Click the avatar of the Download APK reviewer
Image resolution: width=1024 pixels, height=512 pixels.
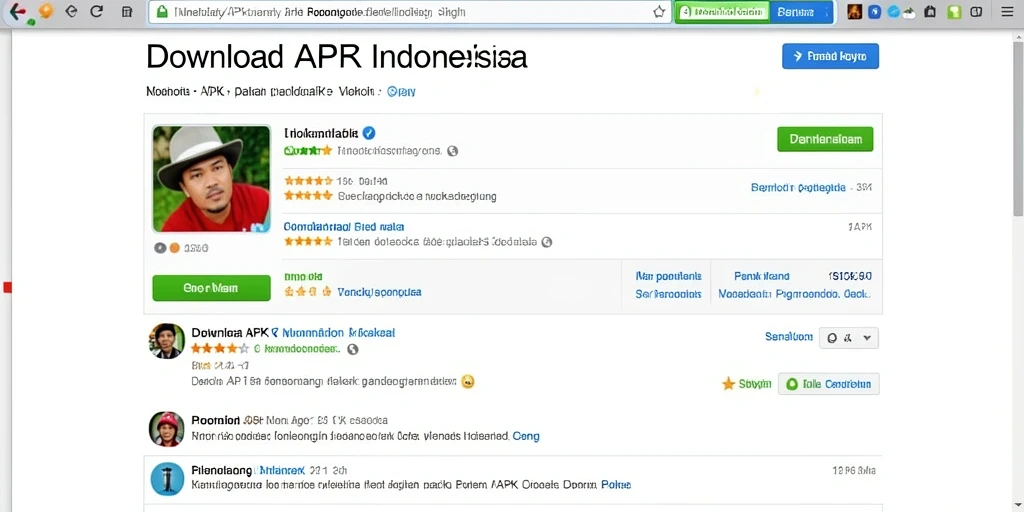pos(167,341)
